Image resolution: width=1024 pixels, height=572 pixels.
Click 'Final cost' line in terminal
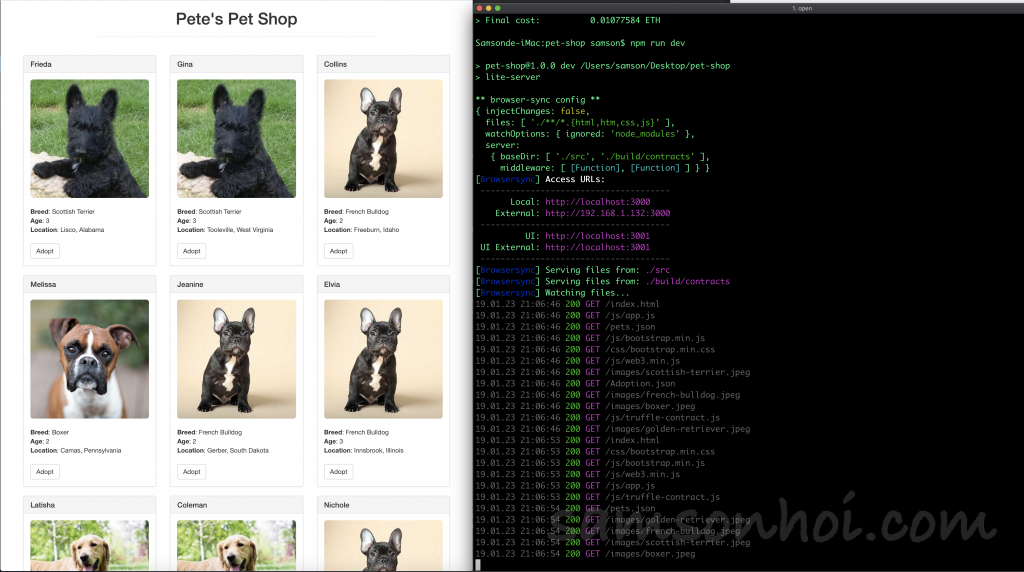(568, 20)
